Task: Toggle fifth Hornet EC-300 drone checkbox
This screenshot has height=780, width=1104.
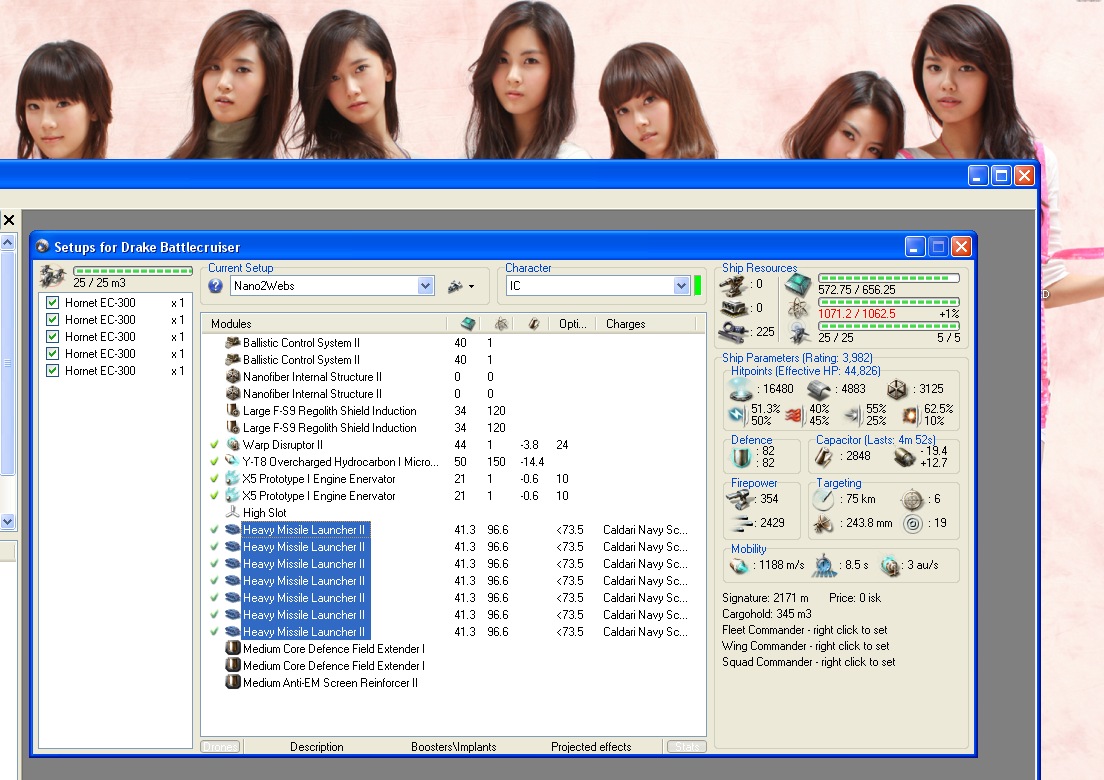Action: 52,370
